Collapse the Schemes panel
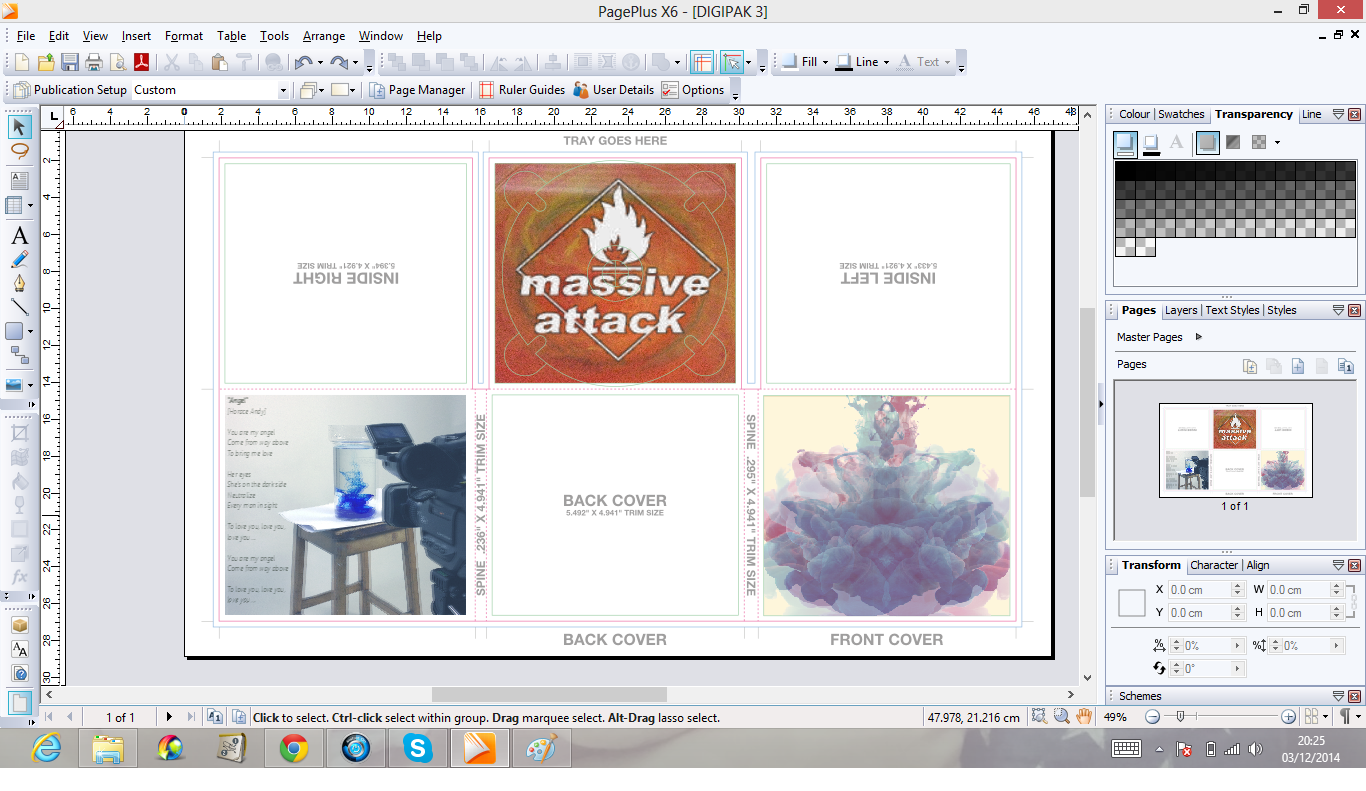The height and width of the screenshot is (791, 1366). coord(1338,696)
